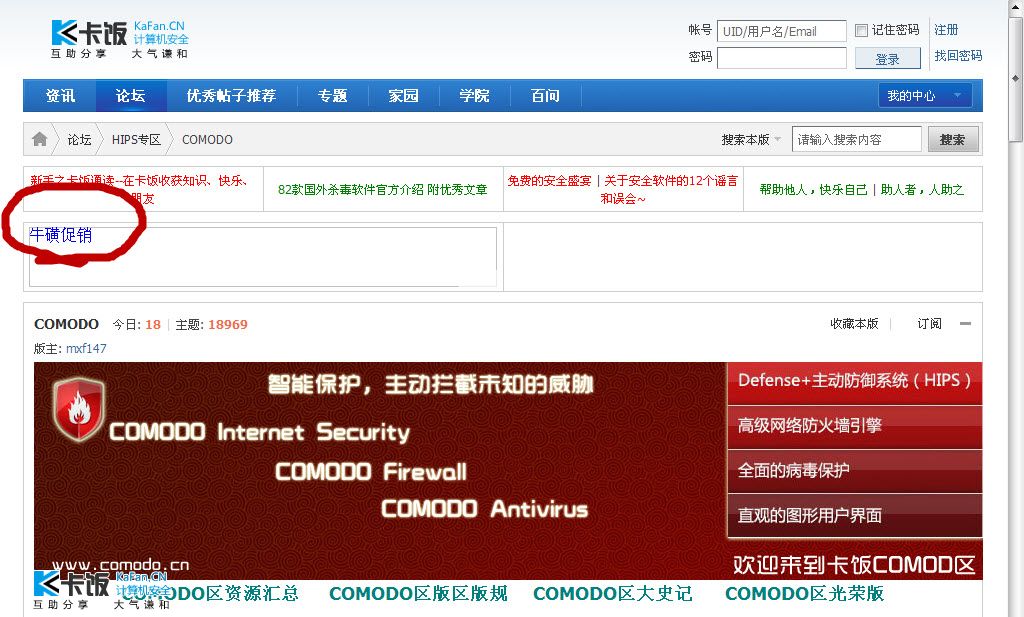Click the 搜索 search button
The width and height of the screenshot is (1024, 617).
click(x=953, y=140)
